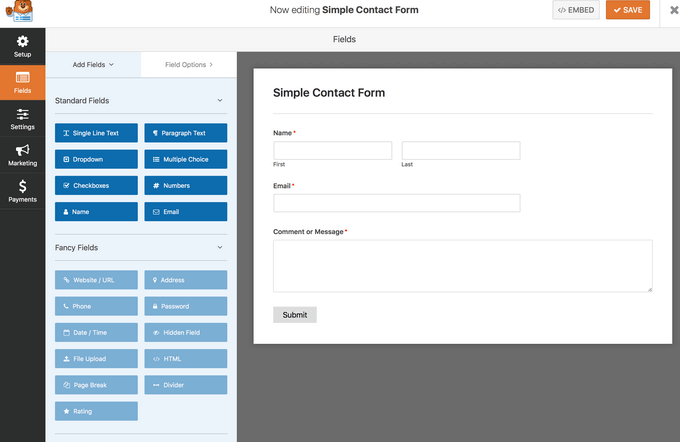Collapse the Fancy Fields section
This screenshot has height=442, width=680.
coord(220,248)
